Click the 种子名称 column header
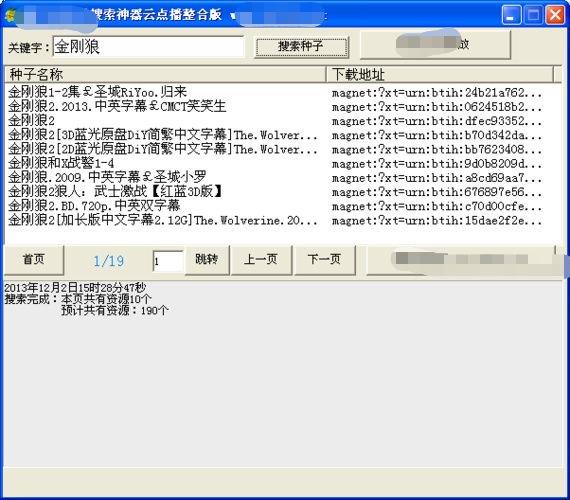Screen dimensions: 570x500 point(165,75)
